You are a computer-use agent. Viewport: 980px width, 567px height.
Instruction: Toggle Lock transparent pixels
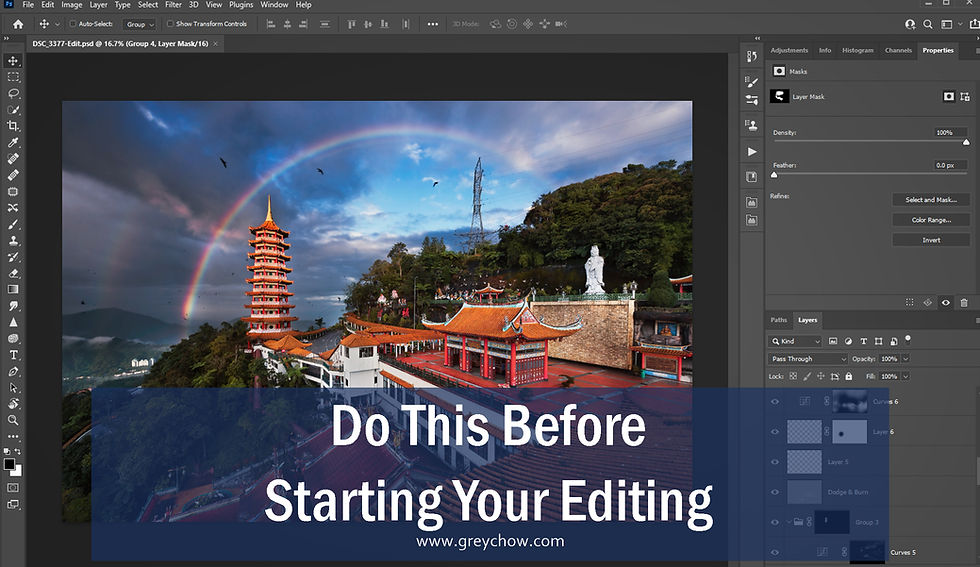[x=793, y=376]
